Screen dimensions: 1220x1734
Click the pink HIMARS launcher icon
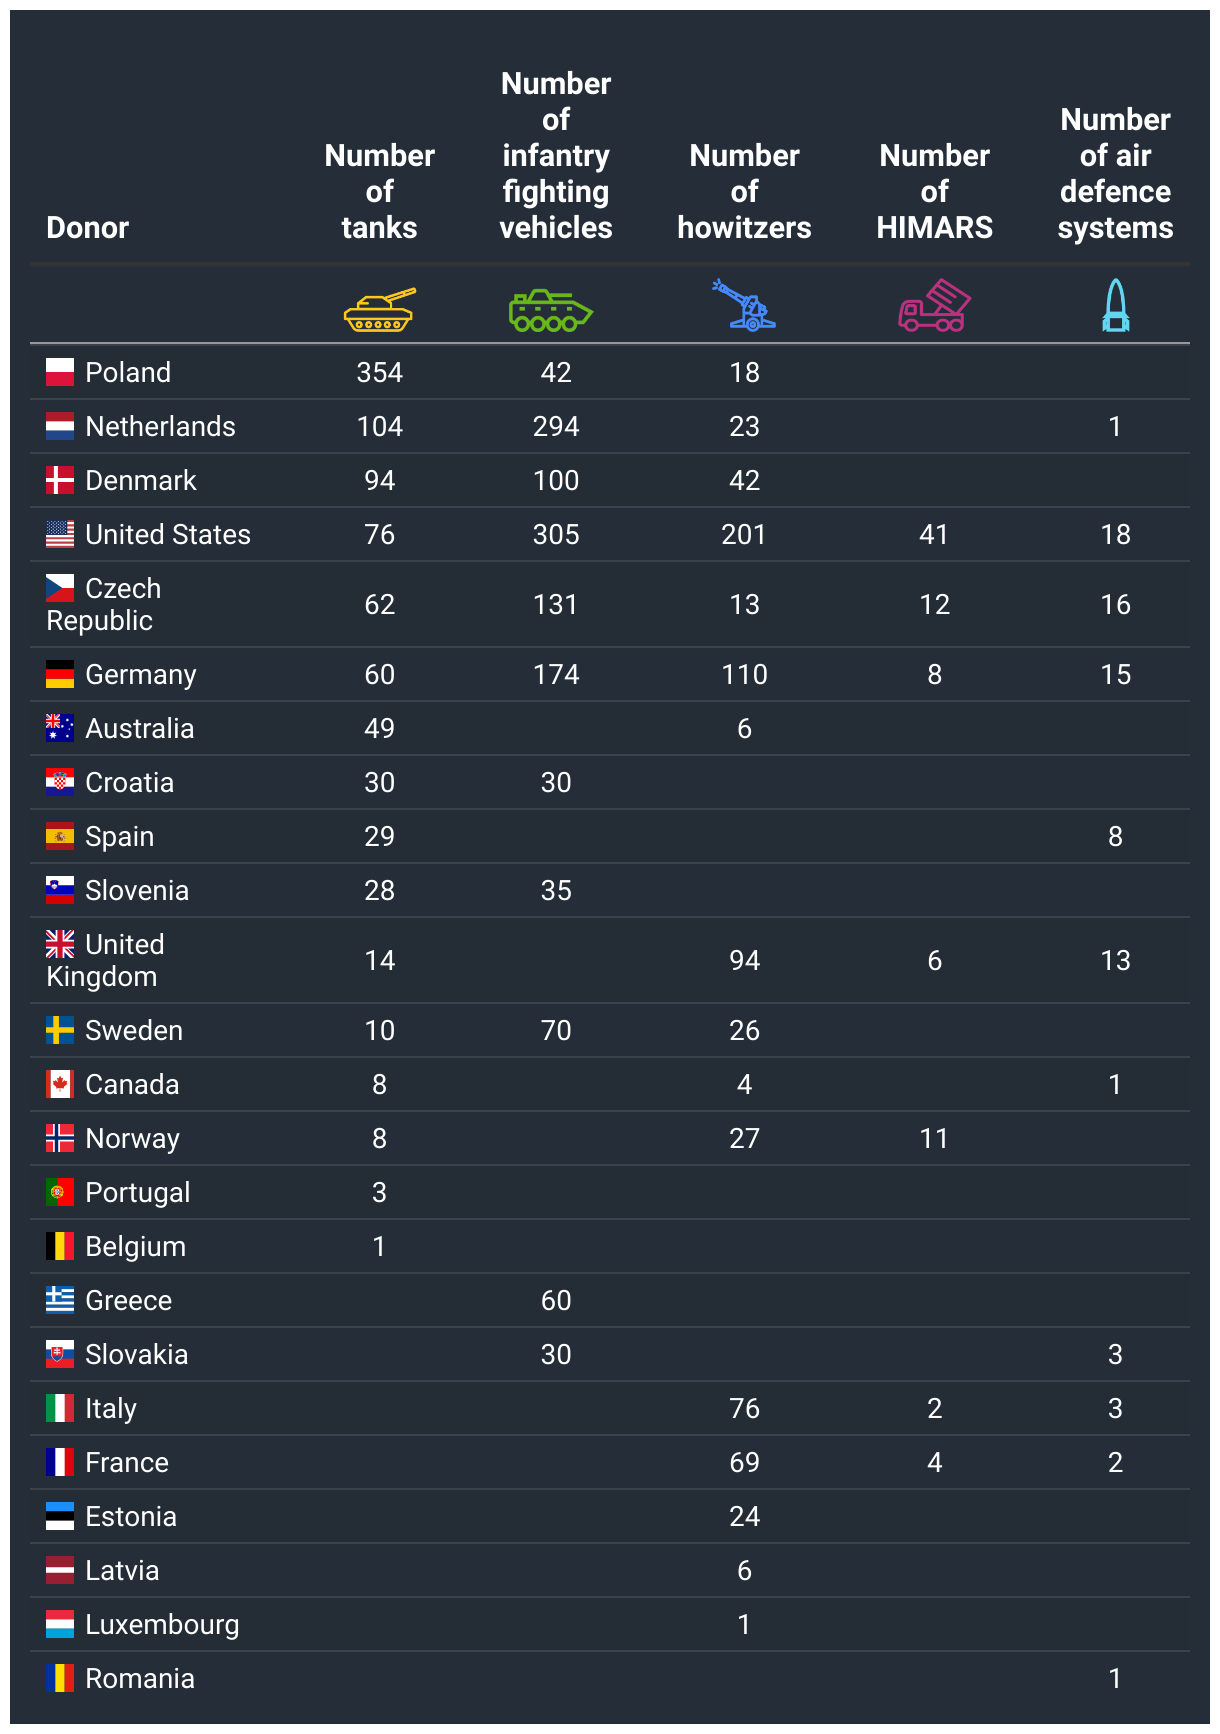(x=934, y=305)
